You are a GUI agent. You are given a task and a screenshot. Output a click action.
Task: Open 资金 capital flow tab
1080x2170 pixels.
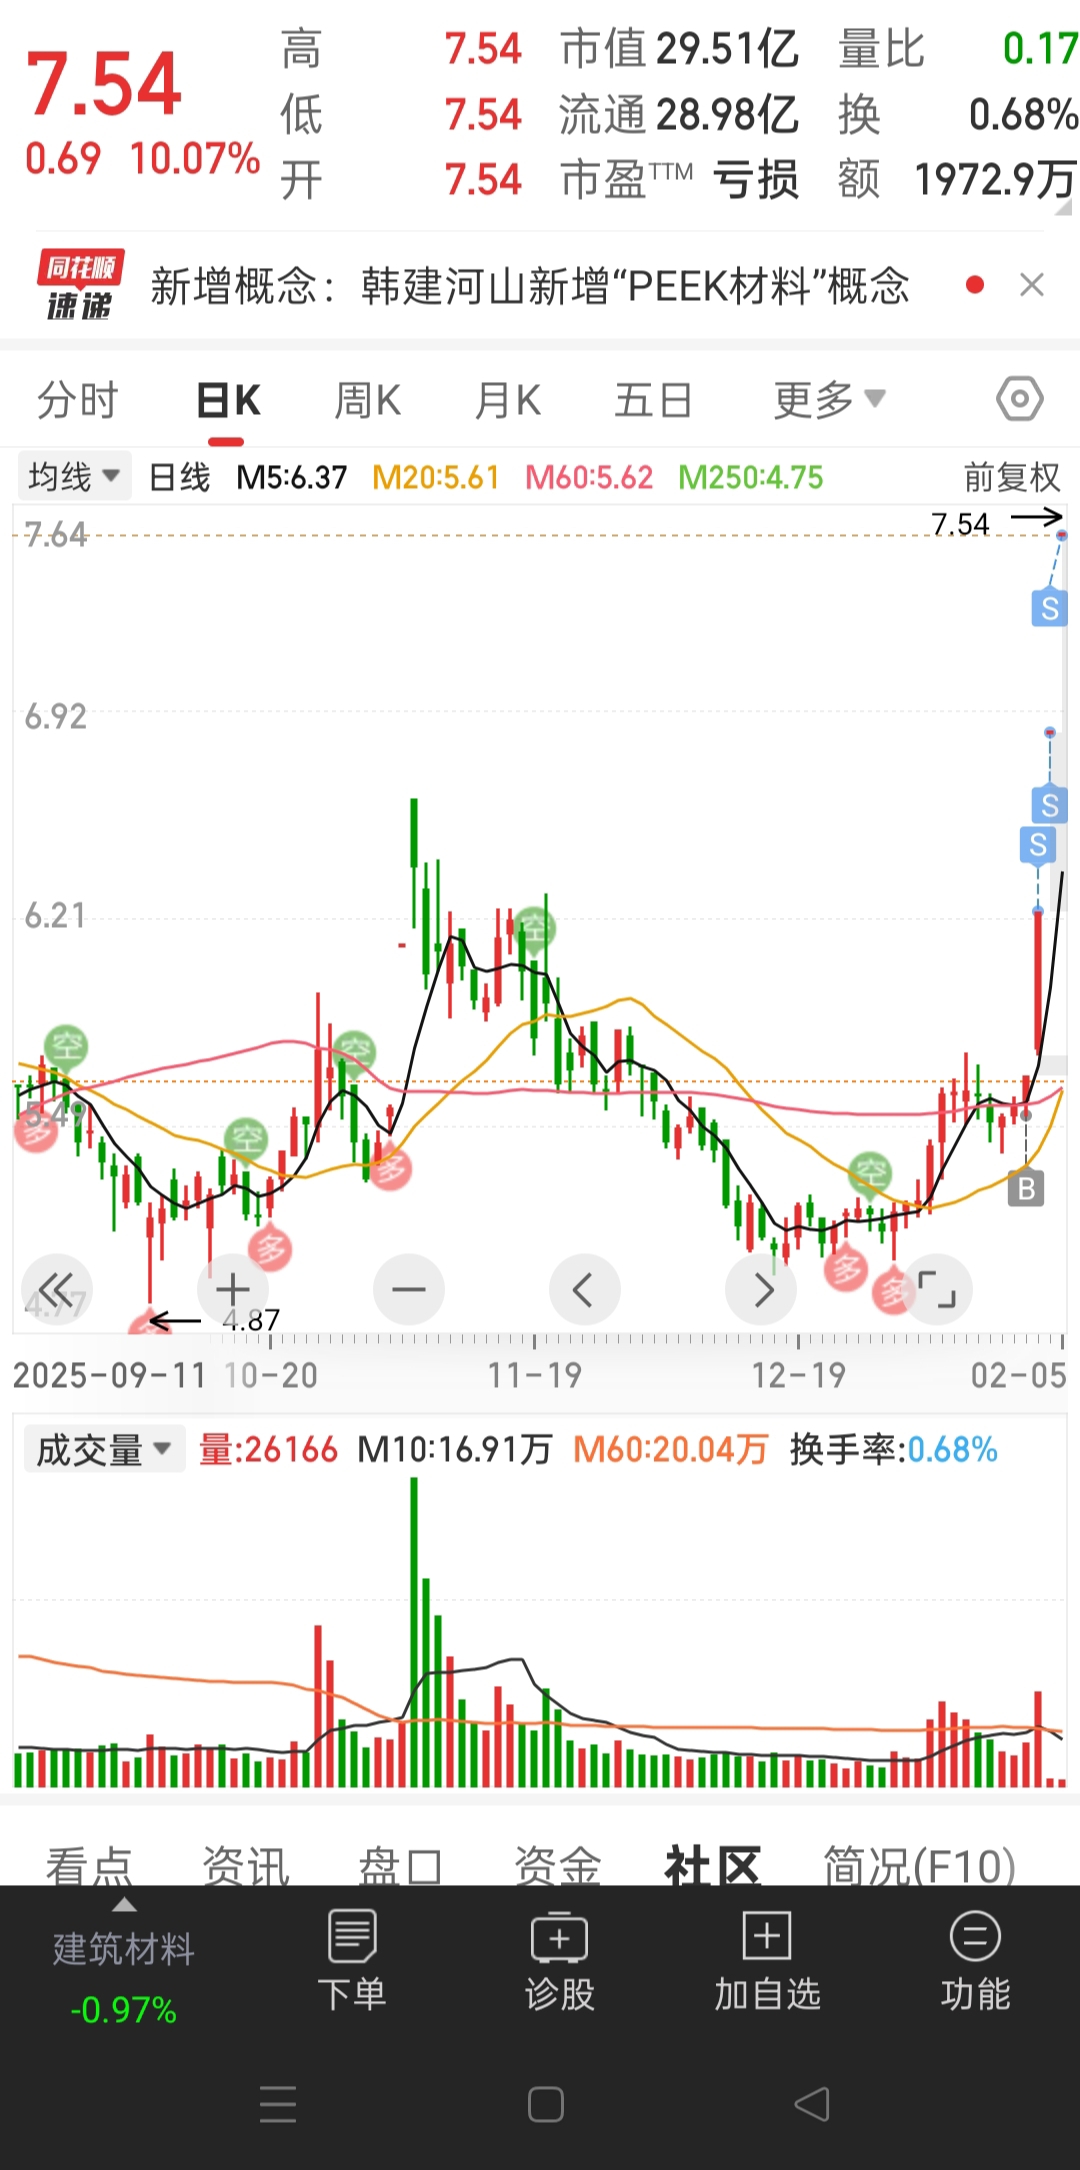tap(558, 1865)
